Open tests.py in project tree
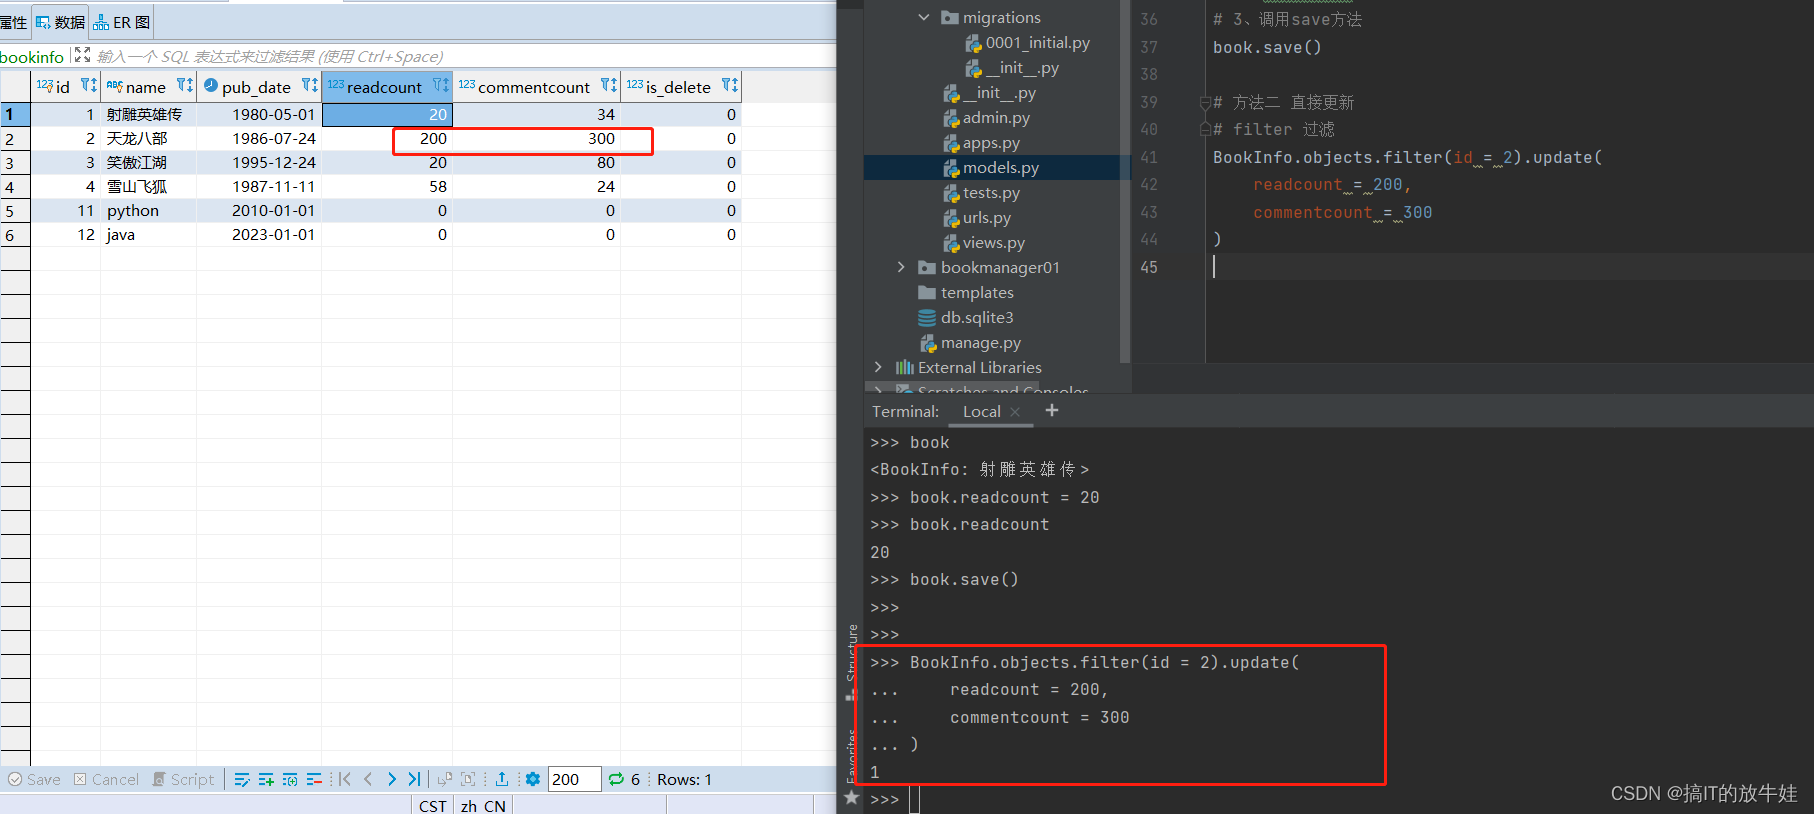 [x=981, y=192]
